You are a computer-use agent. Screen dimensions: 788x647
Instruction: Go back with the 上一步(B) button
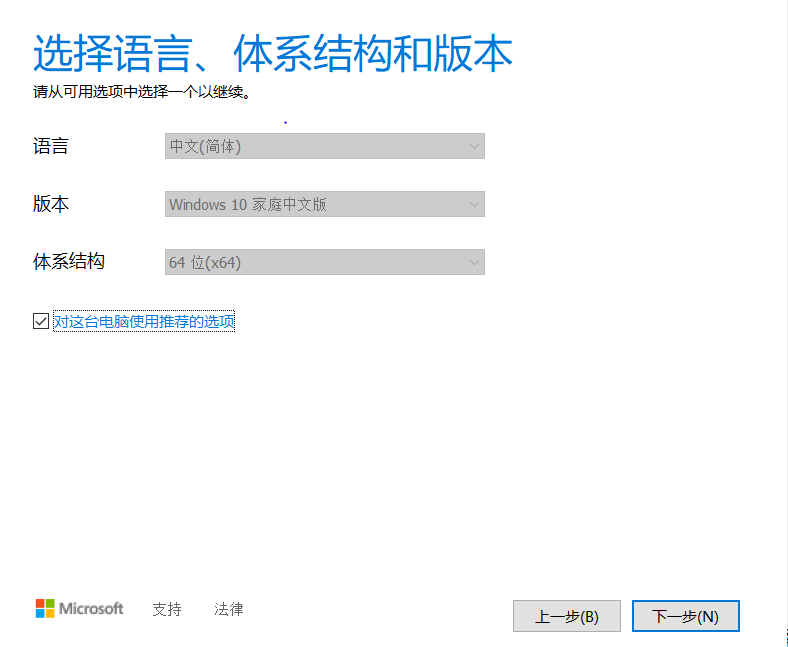(x=566, y=616)
